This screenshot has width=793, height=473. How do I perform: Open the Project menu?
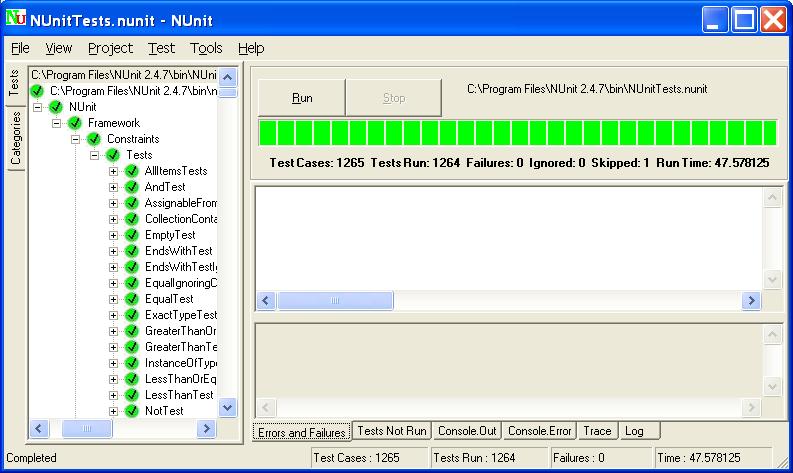tap(110, 48)
